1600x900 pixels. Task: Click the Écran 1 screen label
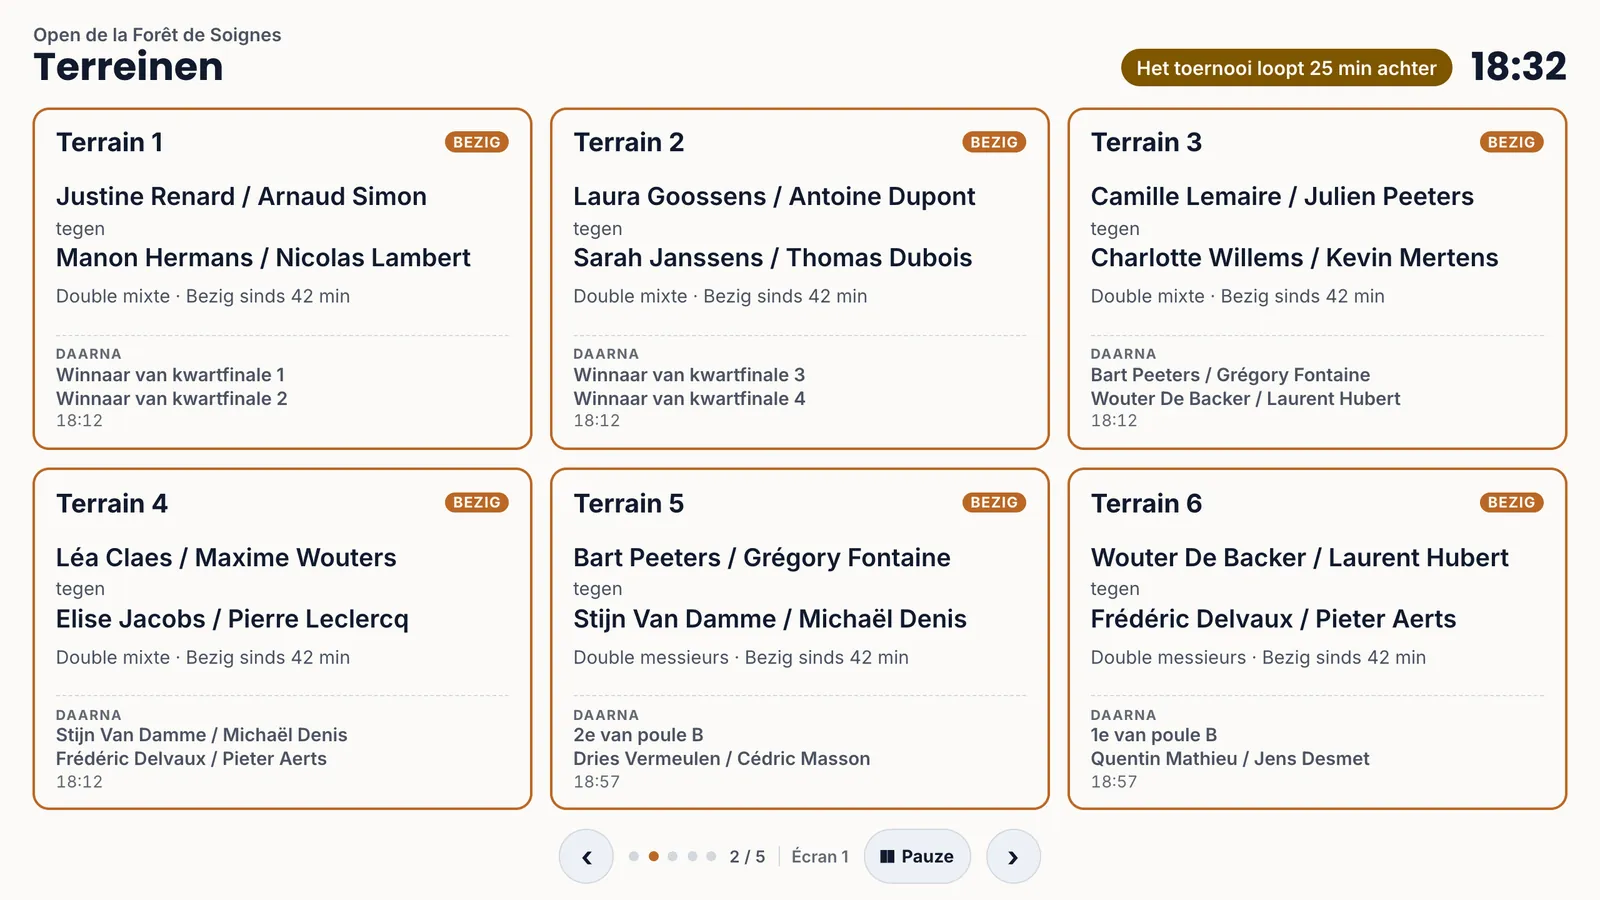coord(819,856)
